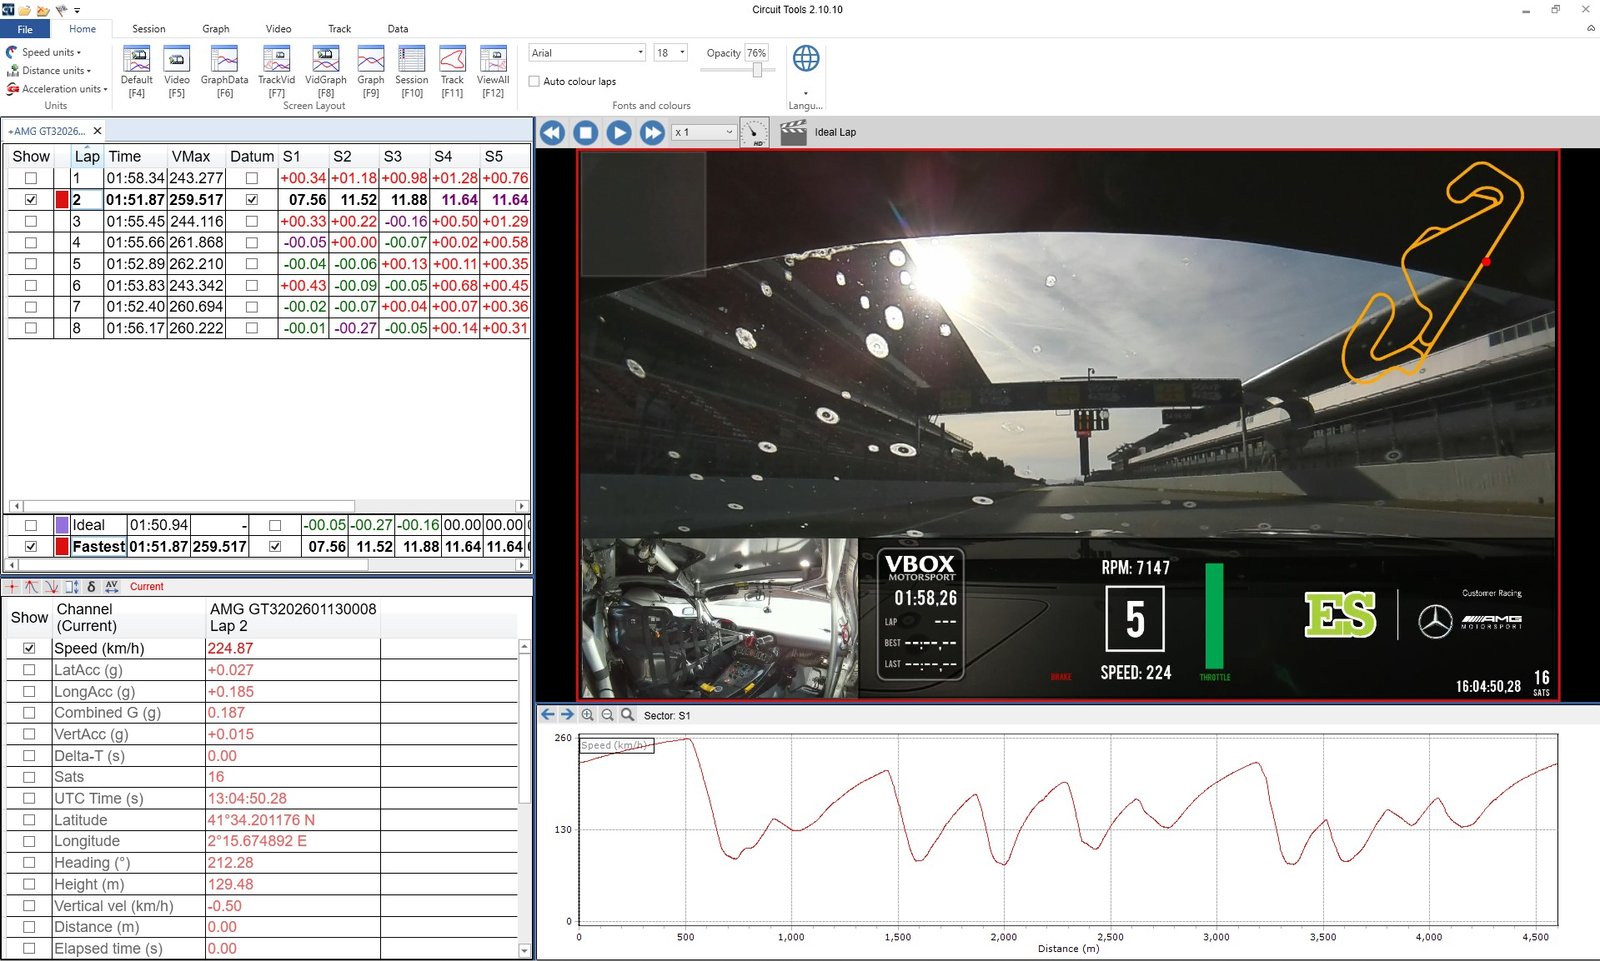Click the VMax column header

click(191, 157)
